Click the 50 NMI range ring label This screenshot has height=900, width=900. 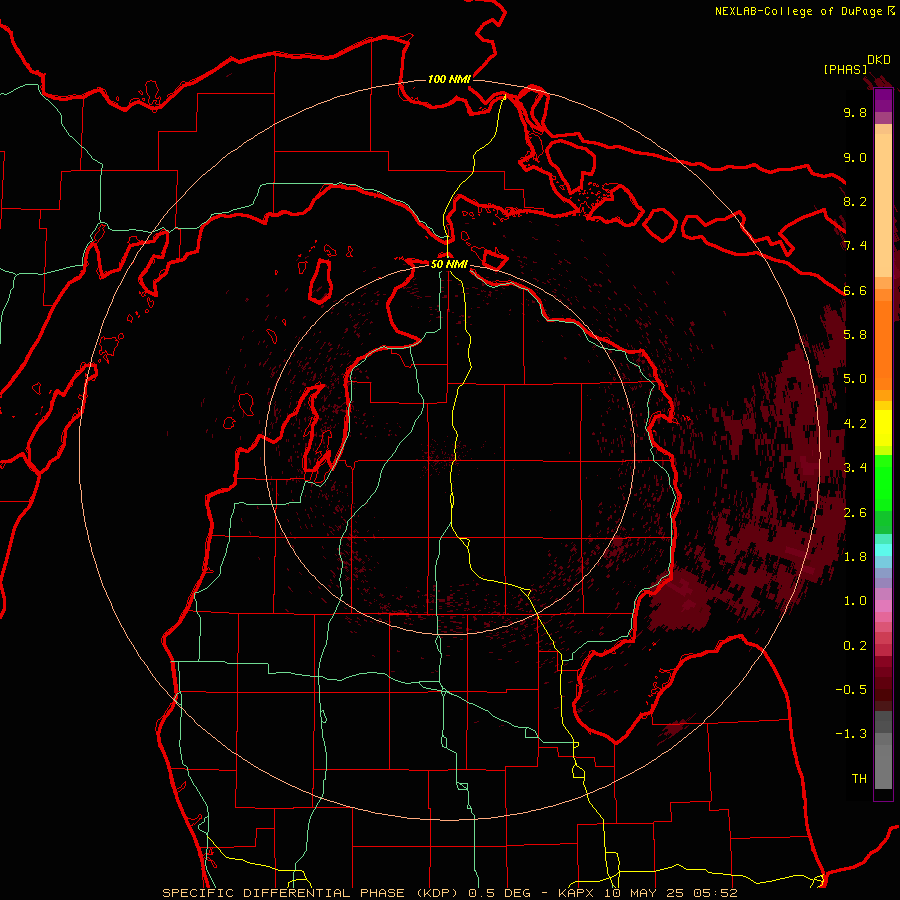point(449,264)
